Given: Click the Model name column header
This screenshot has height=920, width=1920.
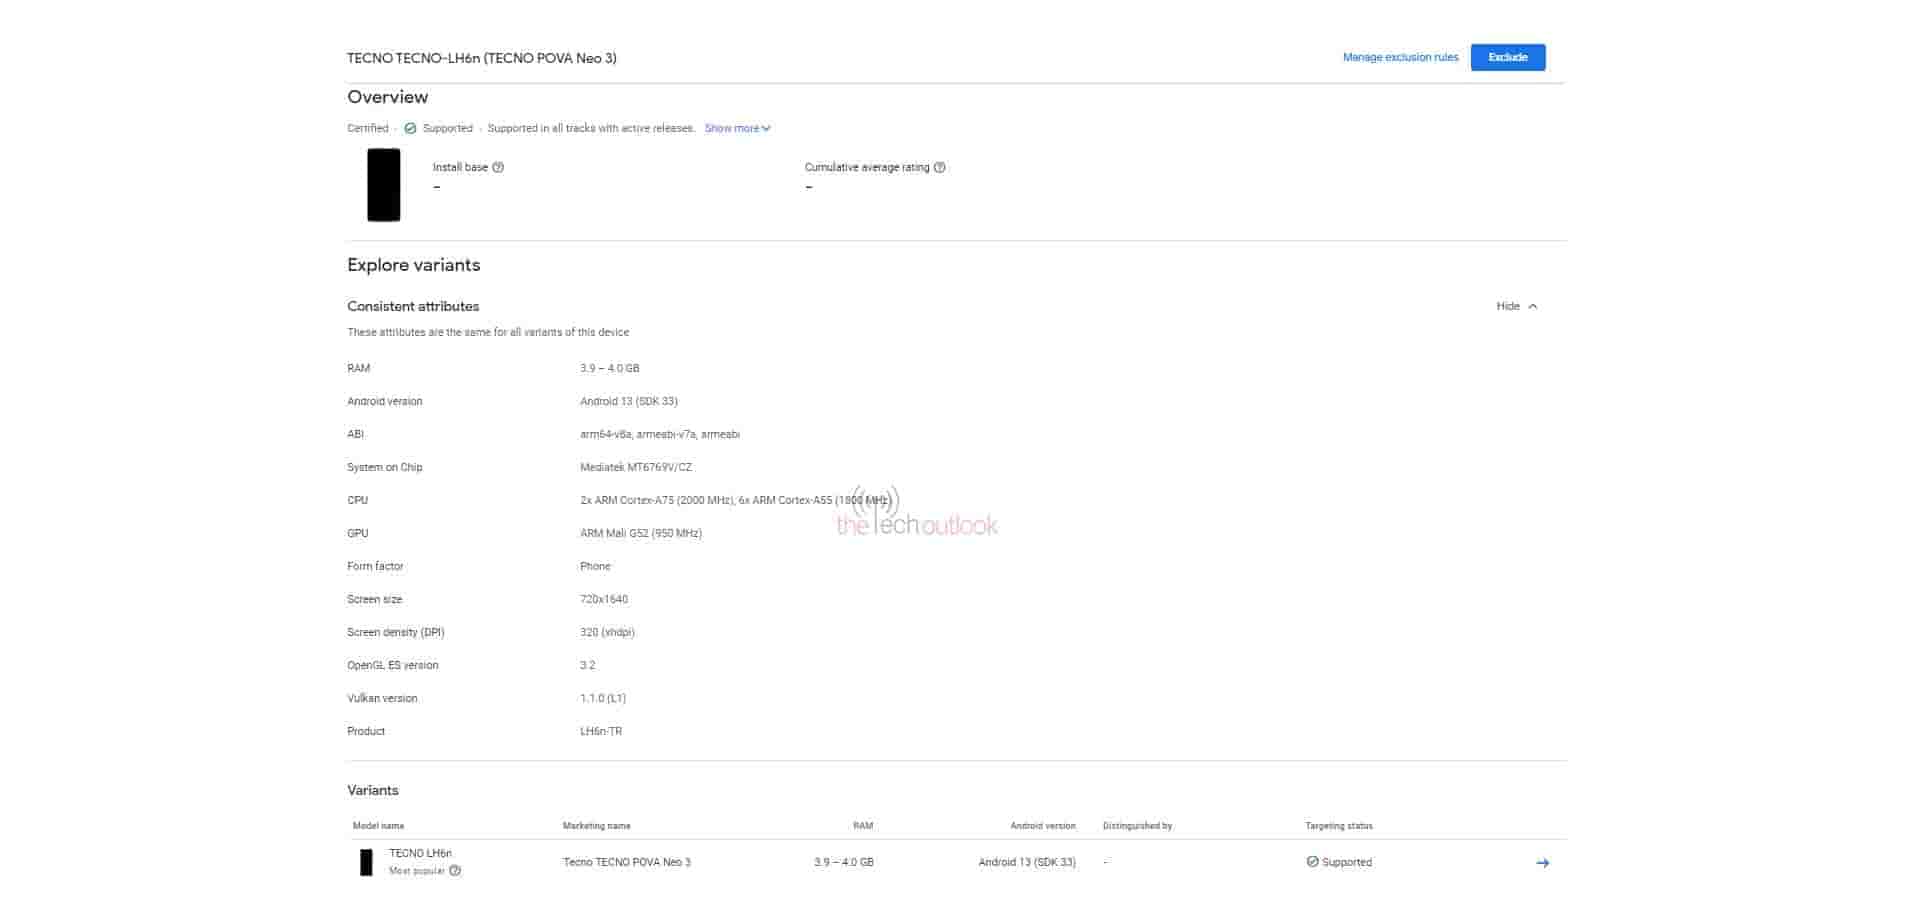Looking at the screenshot, I should click(x=378, y=826).
